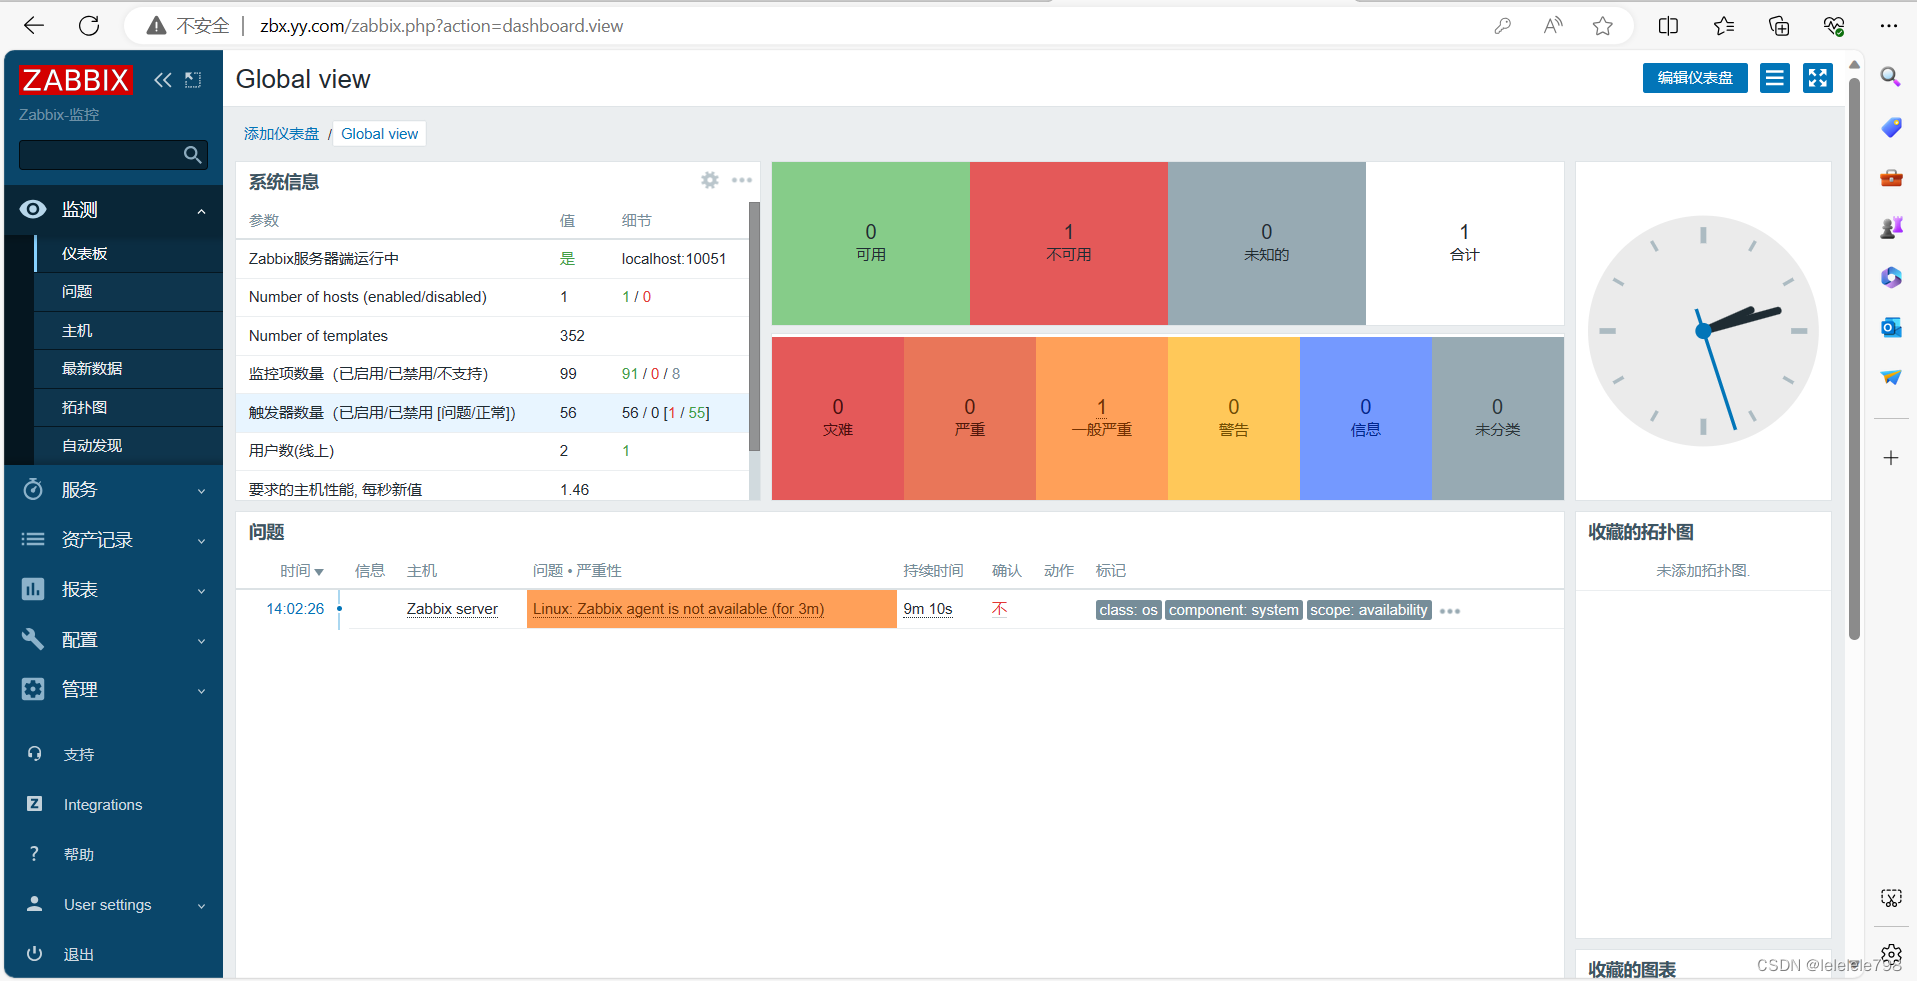Viewport: 1917px width, 981px height.
Task: Click the eye icon beside 监测
Action: (x=33, y=209)
